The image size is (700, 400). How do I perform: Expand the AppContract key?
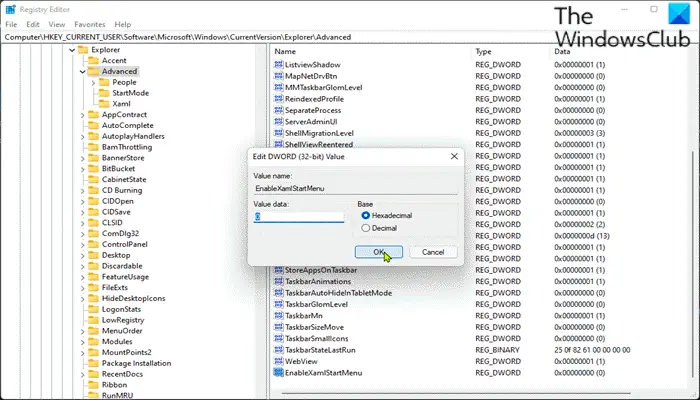click(83, 115)
